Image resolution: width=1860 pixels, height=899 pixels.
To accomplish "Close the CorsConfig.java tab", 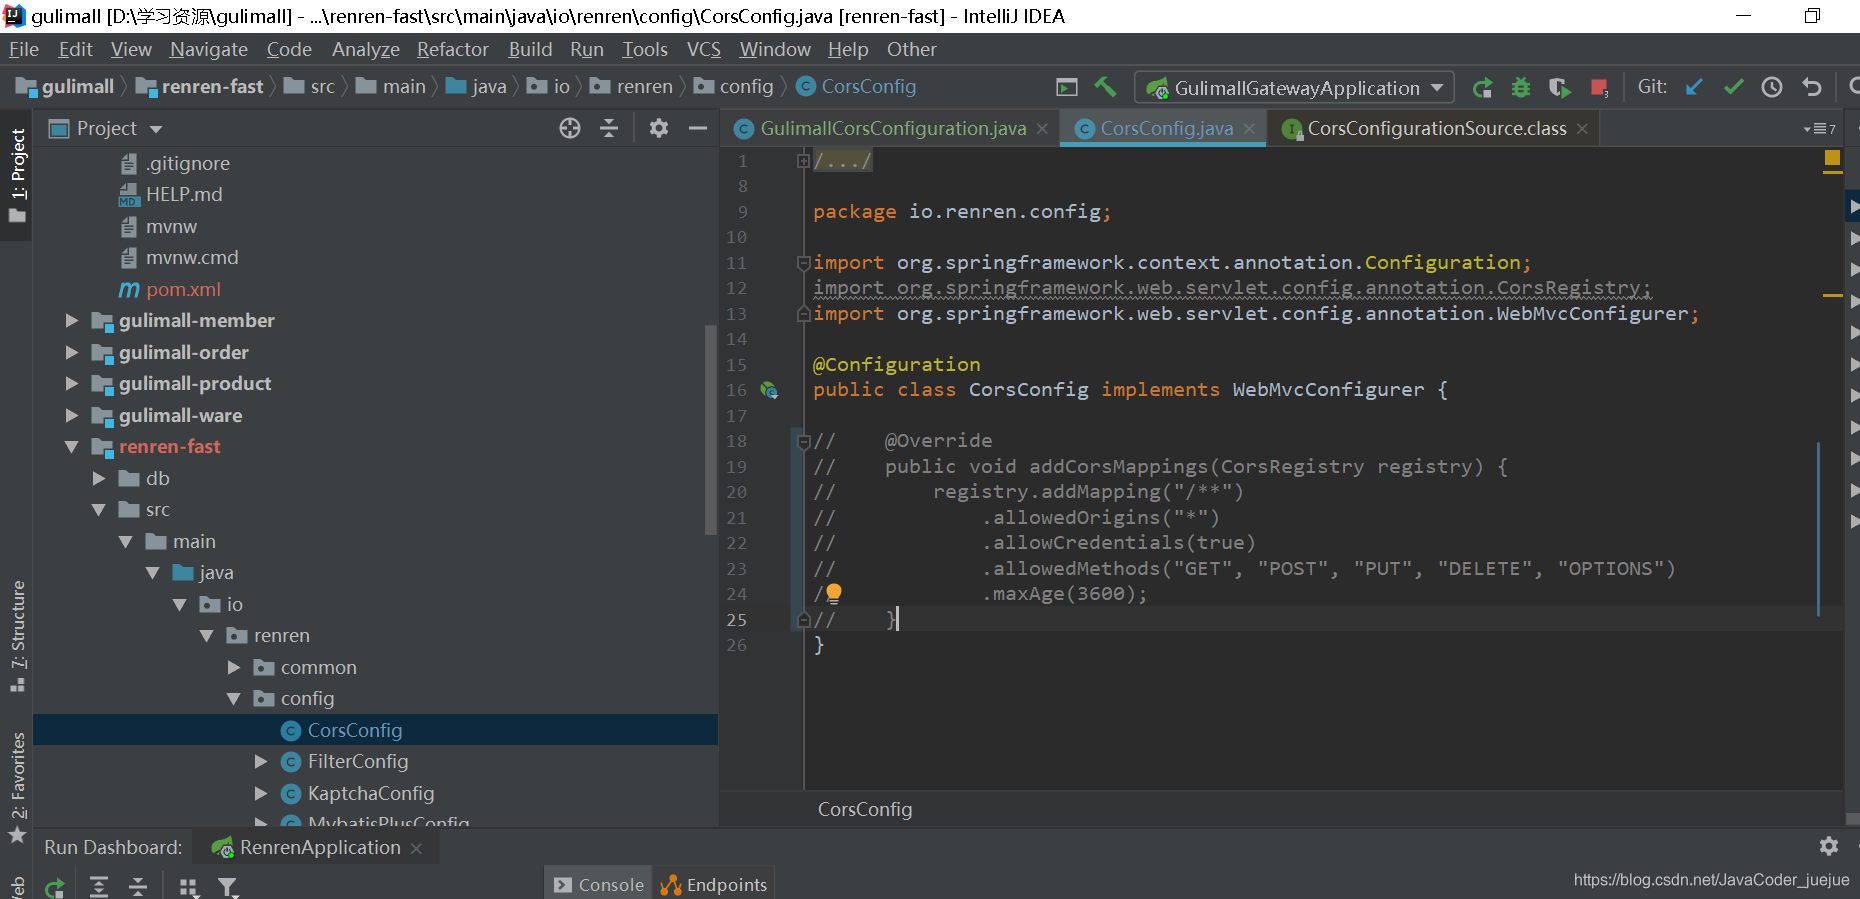I will tap(1249, 129).
